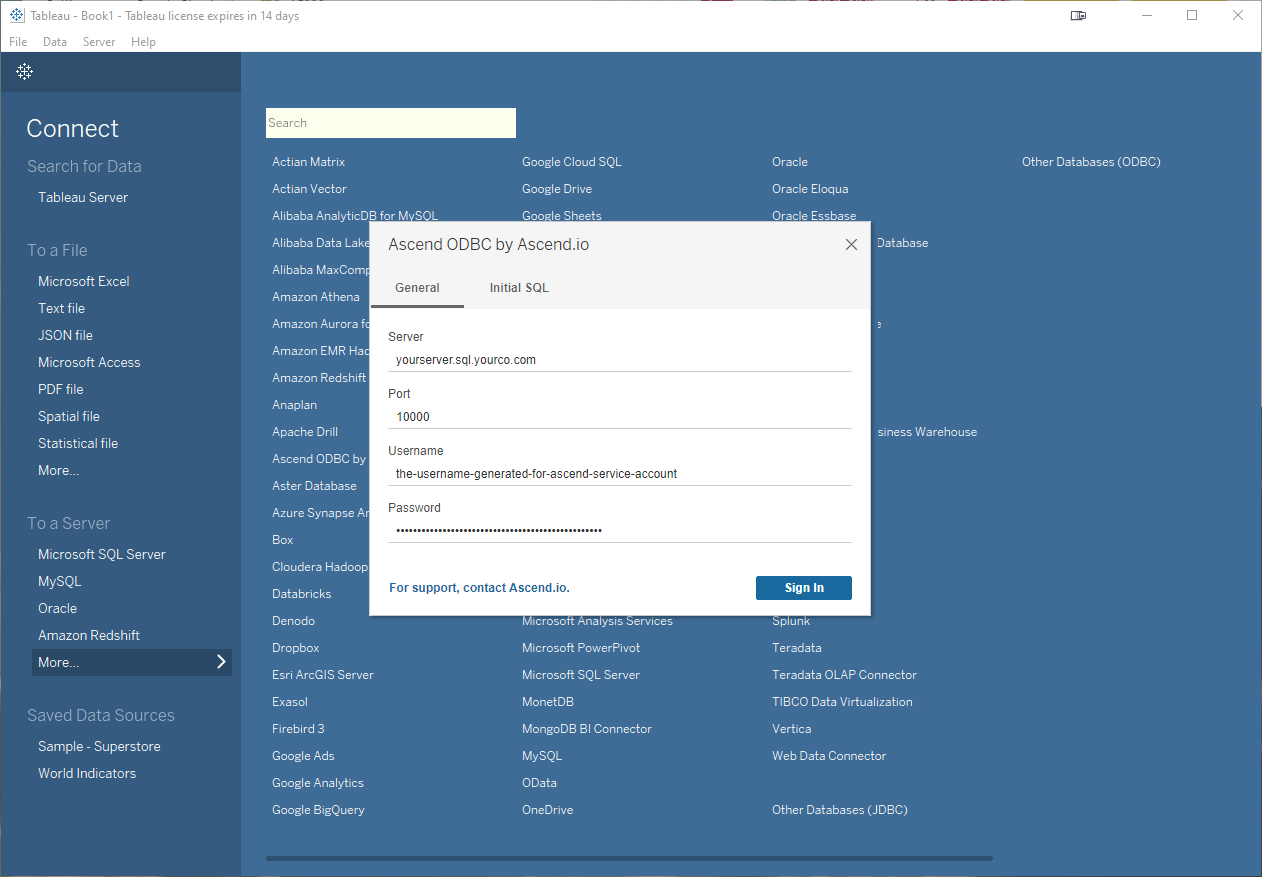Viewport: 1262px width, 877px height.
Task: Switch to the Initial SQL tab
Action: pyautogui.click(x=519, y=288)
